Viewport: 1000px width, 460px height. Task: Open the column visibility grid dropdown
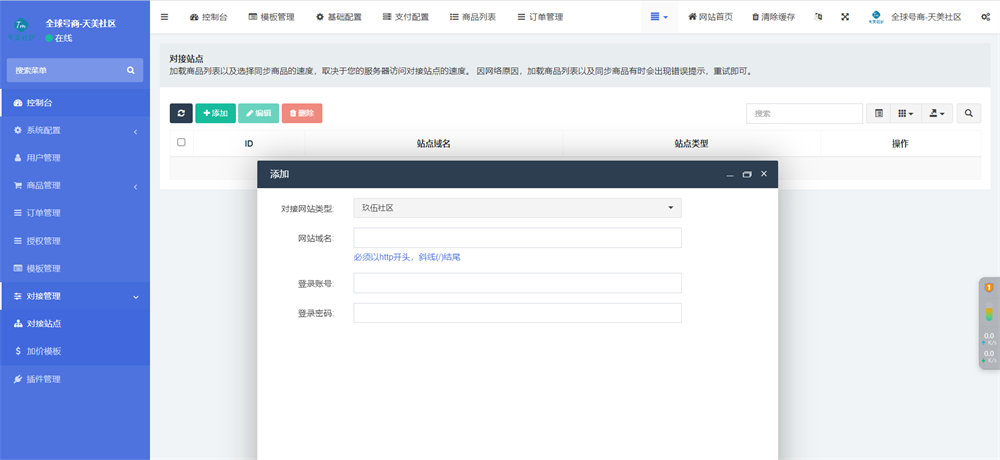[905, 114]
